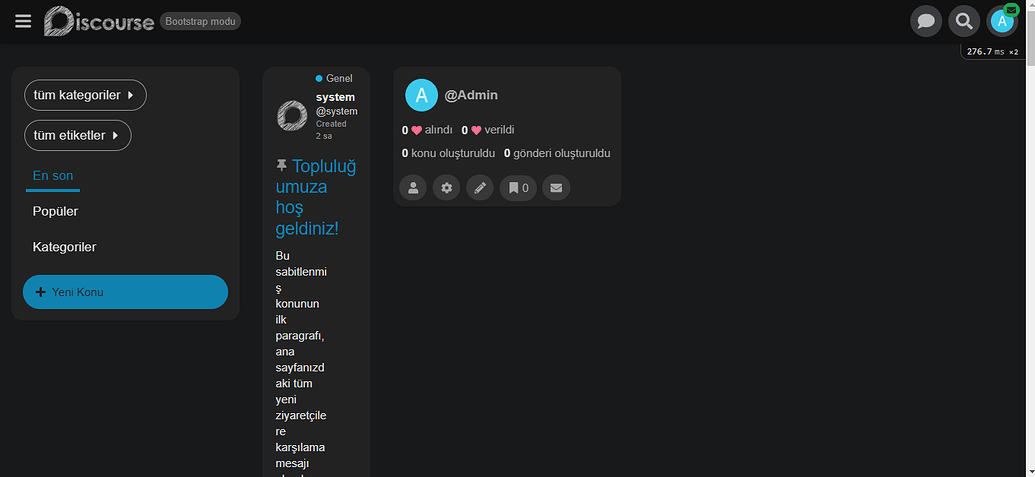Click the 'Bootstrap modu' badge
This screenshot has width=1035, height=477.
[x=200, y=21]
